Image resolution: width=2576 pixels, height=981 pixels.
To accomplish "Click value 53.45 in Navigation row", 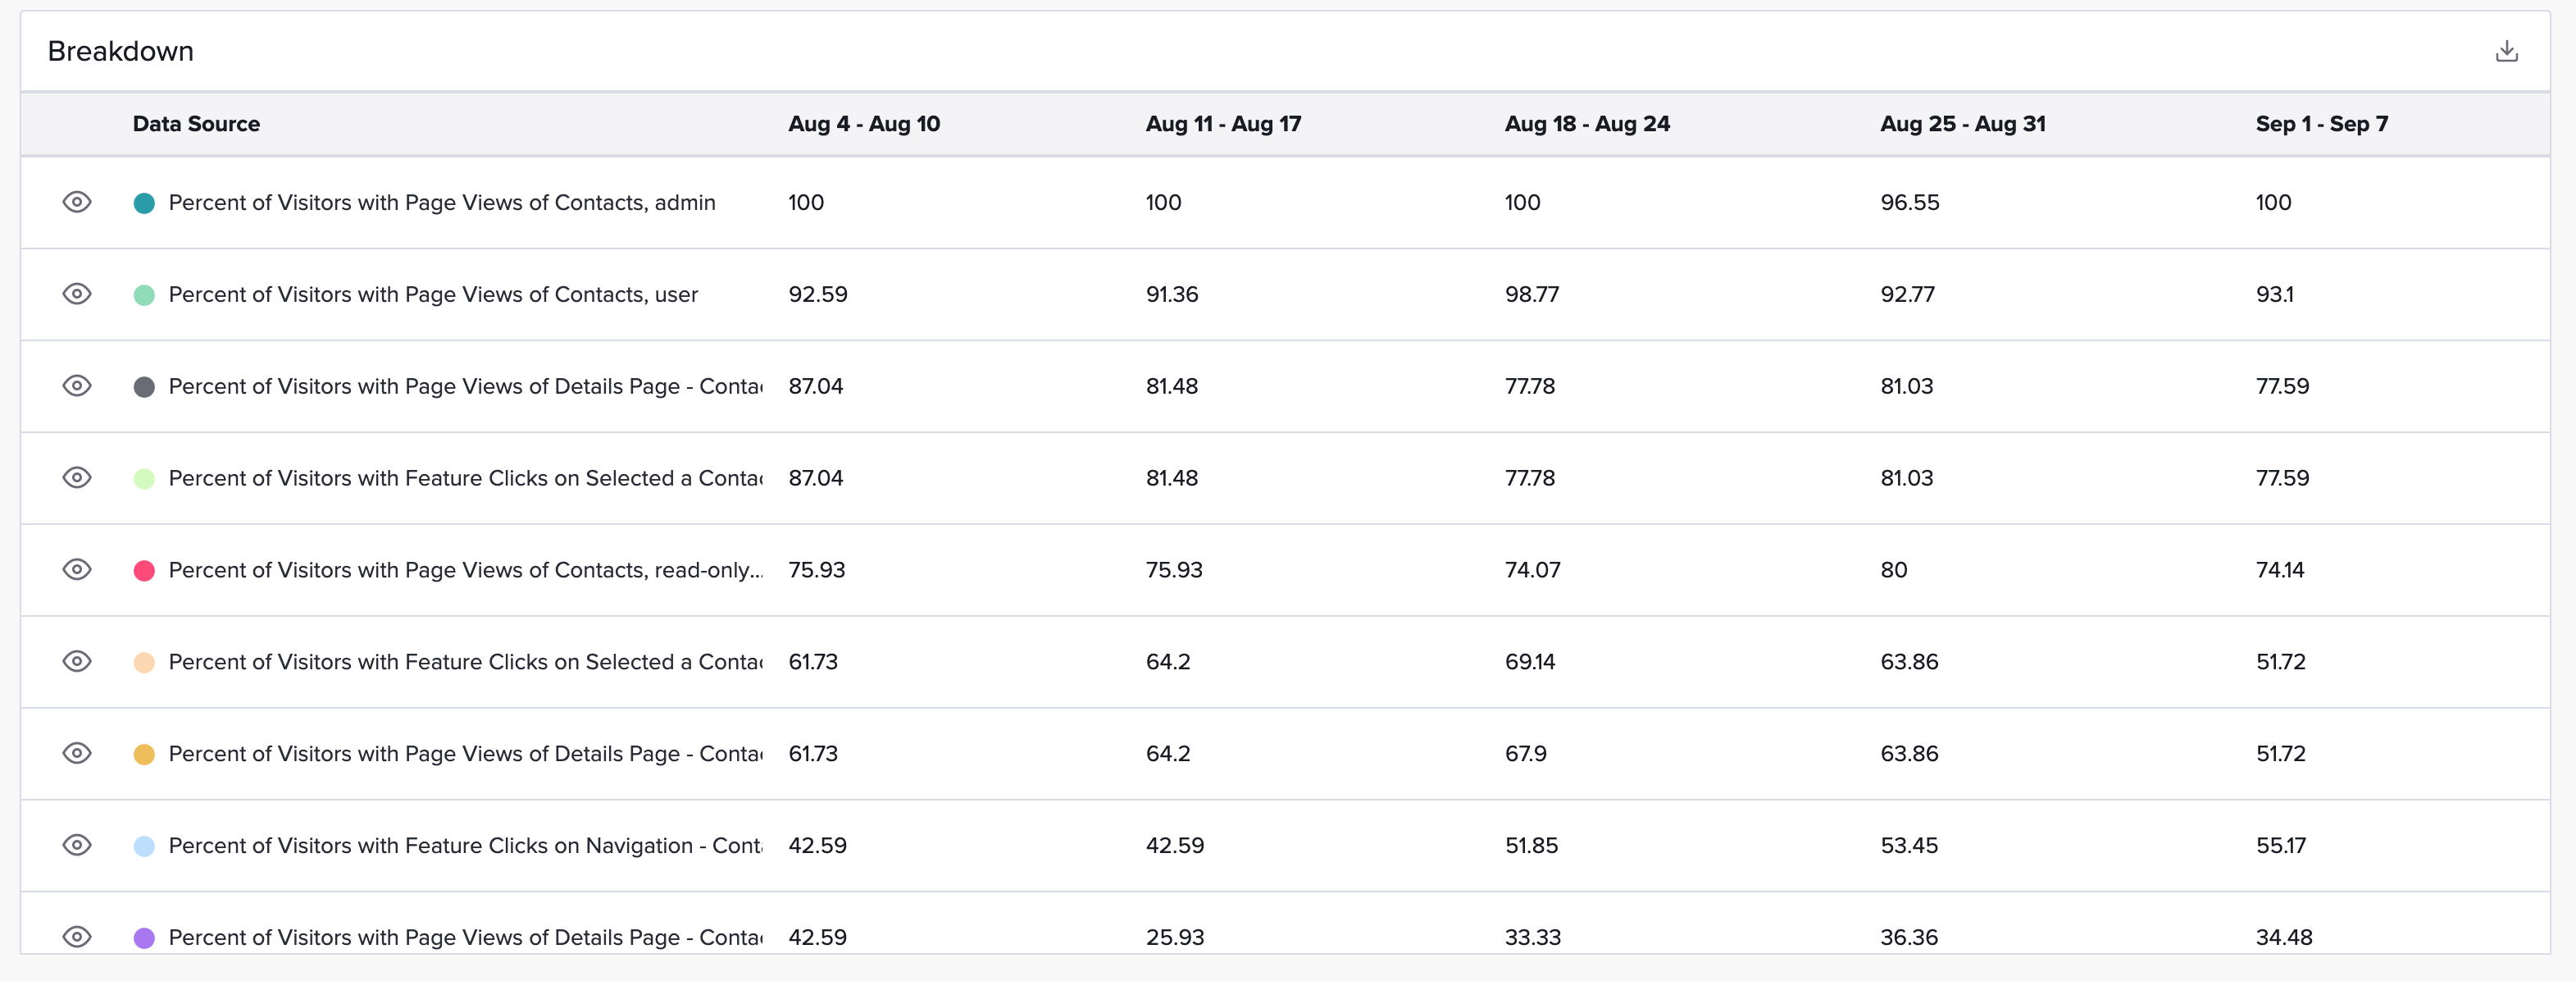I will pyautogui.click(x=1909, y=847).
